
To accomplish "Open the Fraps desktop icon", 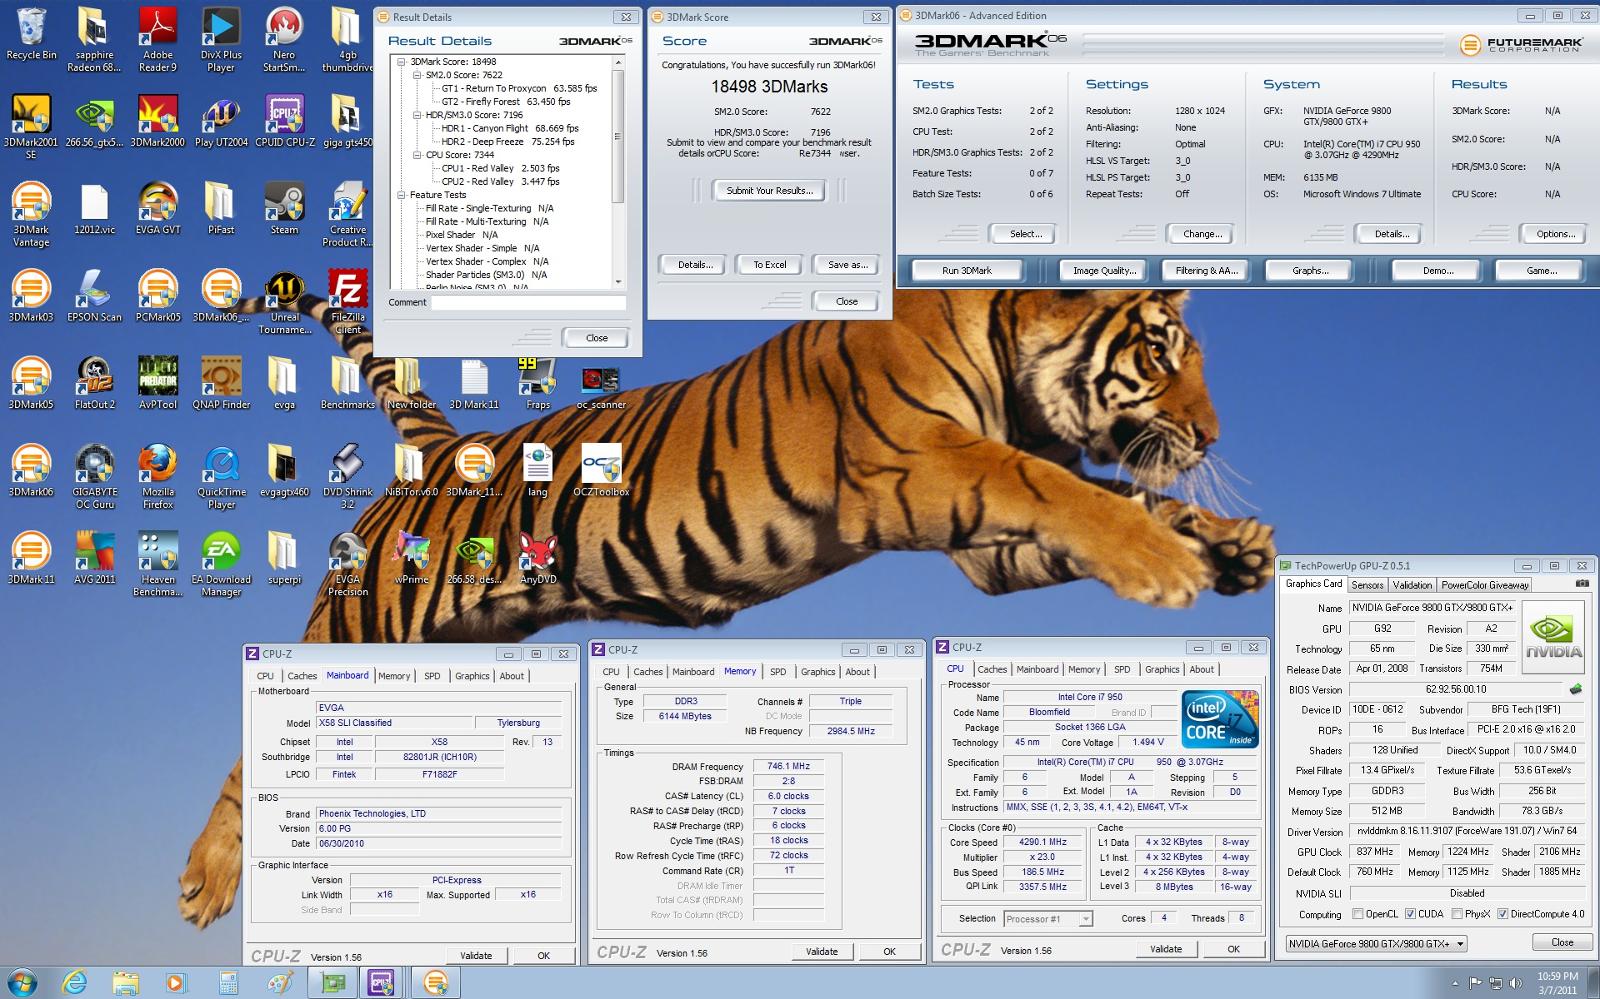I will pyautogui.click(x=538, y=384).
